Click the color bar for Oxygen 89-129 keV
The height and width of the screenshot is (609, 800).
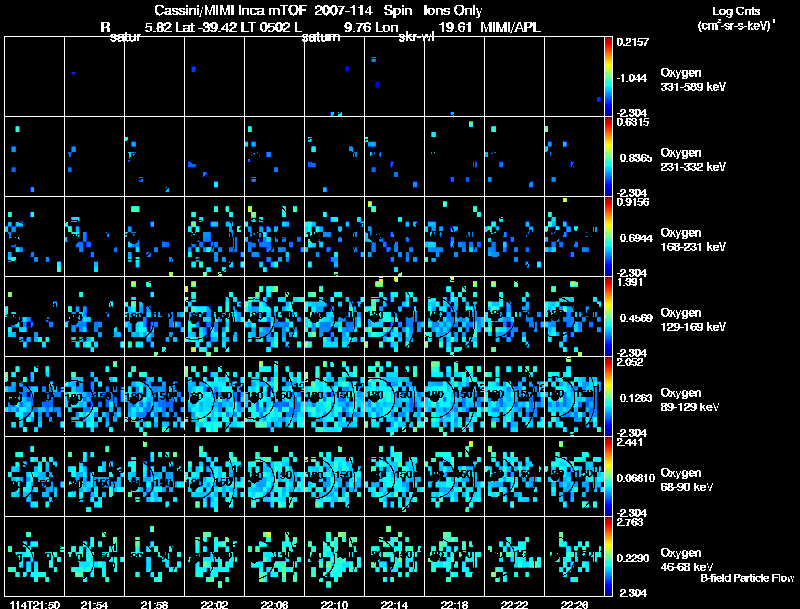pos(610,397)
